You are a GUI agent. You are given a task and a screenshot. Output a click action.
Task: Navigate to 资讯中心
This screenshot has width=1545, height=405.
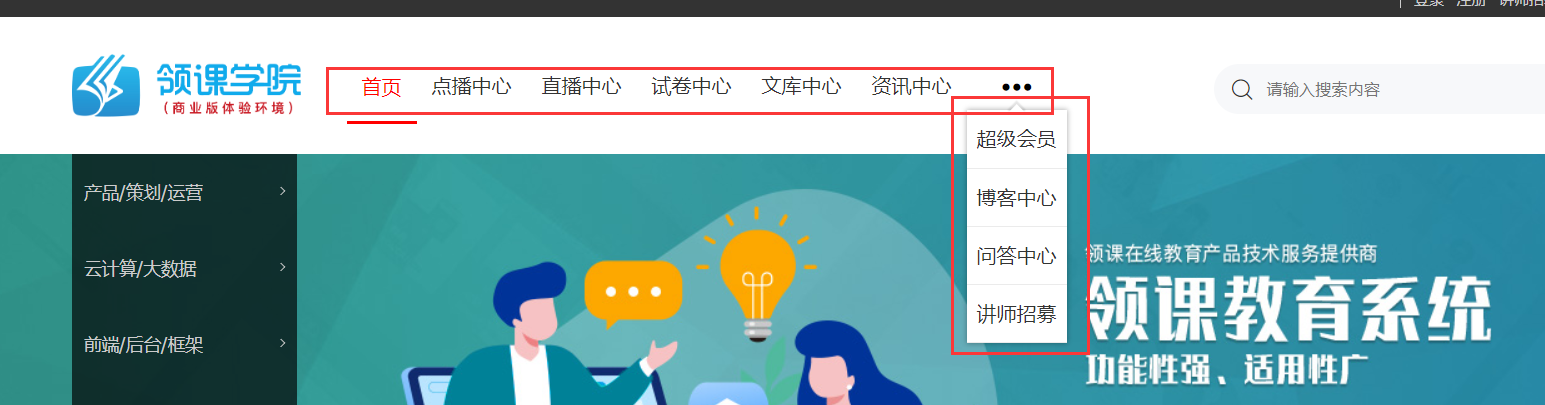911,87
